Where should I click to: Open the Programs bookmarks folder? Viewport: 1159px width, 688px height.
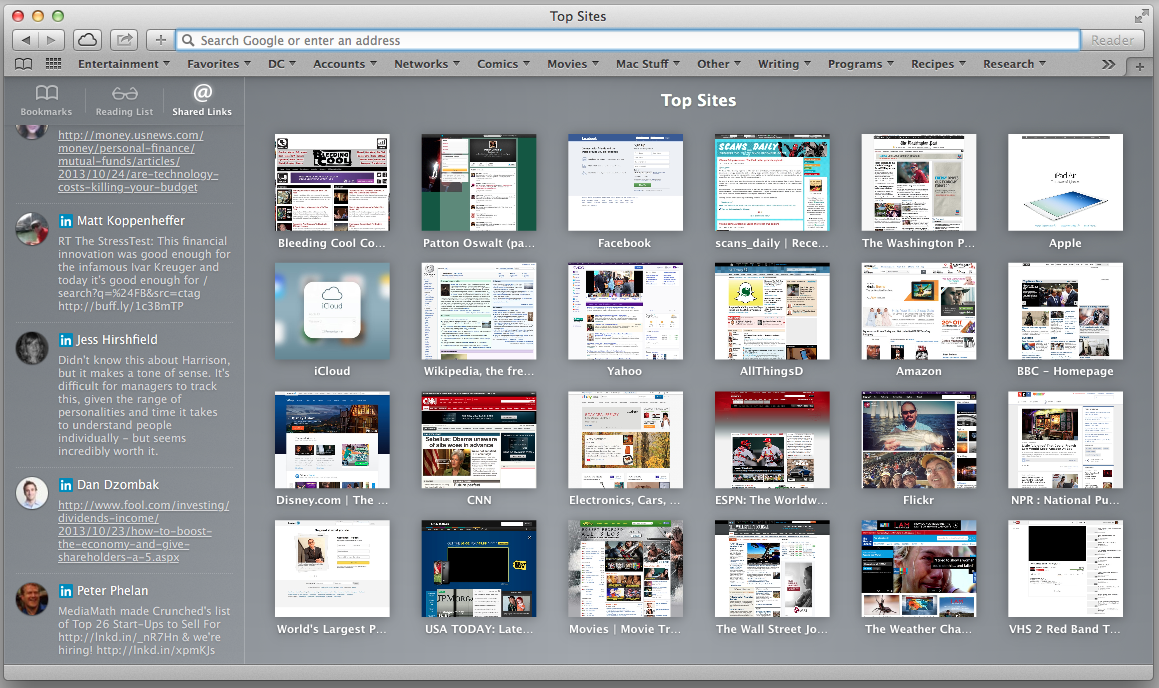coord(860,64)
